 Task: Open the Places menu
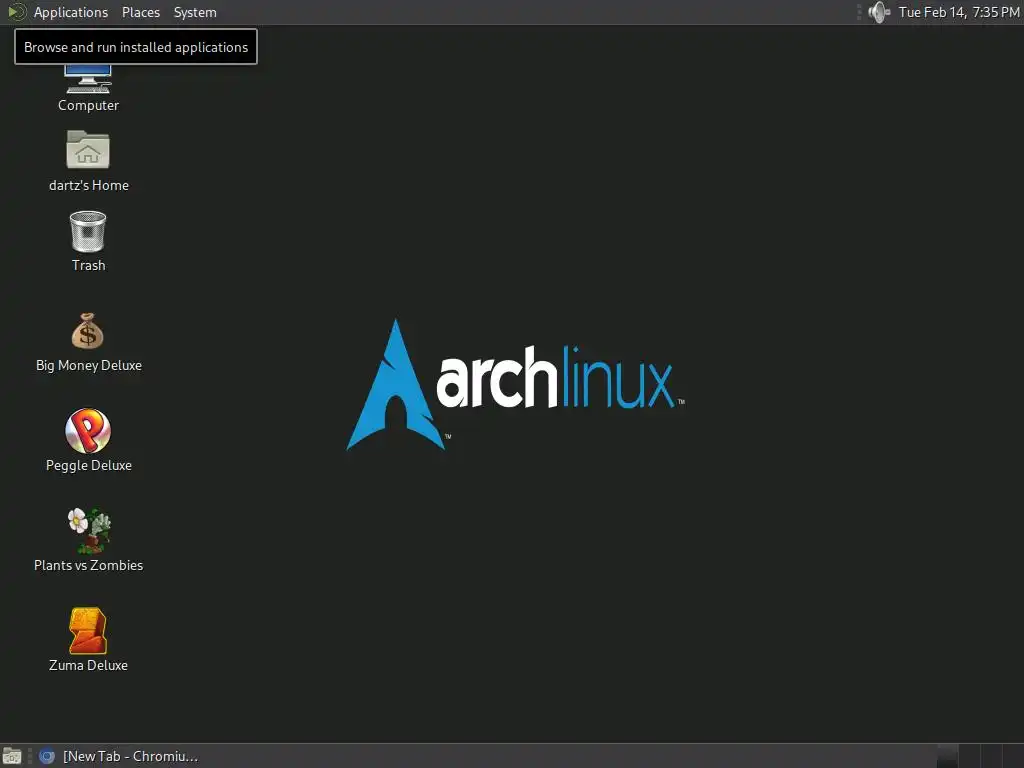pyautogui.click(x=141, y=12)
